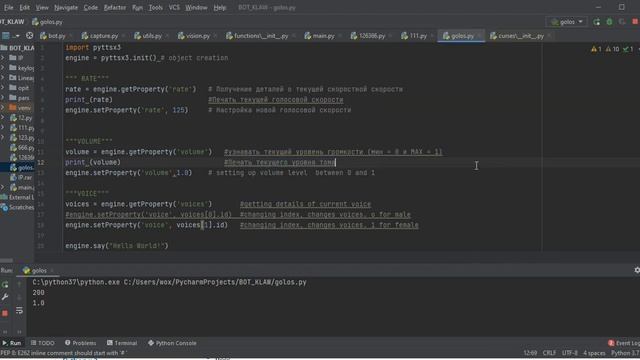Expand the pars folder in project tree

pyautogui.click(x=3, y=98)
